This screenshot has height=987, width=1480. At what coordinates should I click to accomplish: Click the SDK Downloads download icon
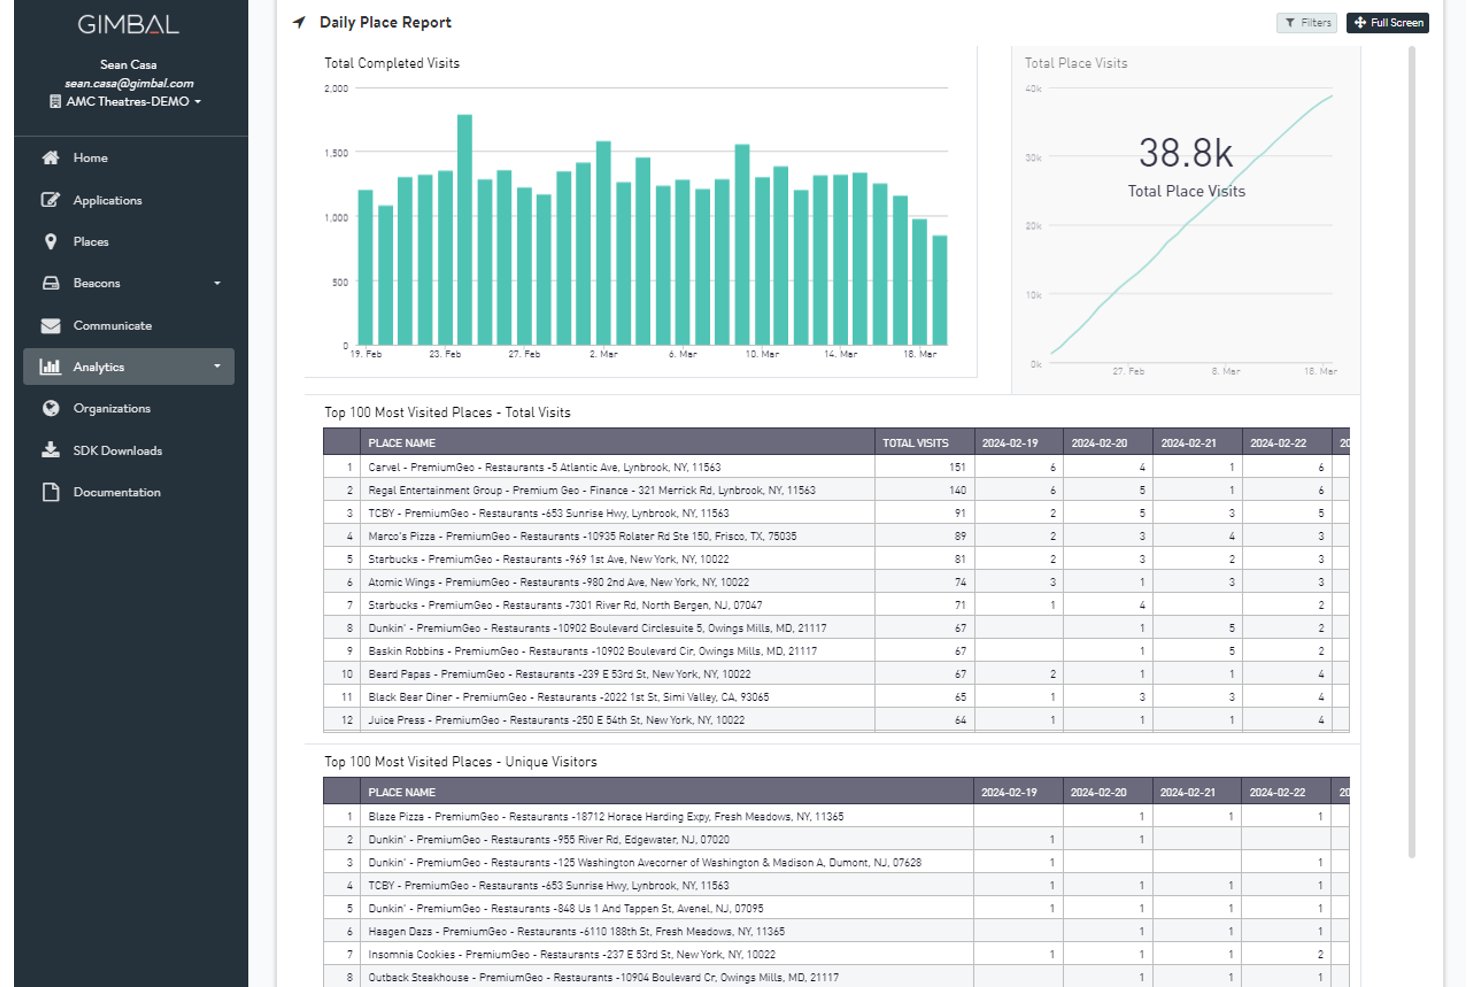tap(51, 450)
